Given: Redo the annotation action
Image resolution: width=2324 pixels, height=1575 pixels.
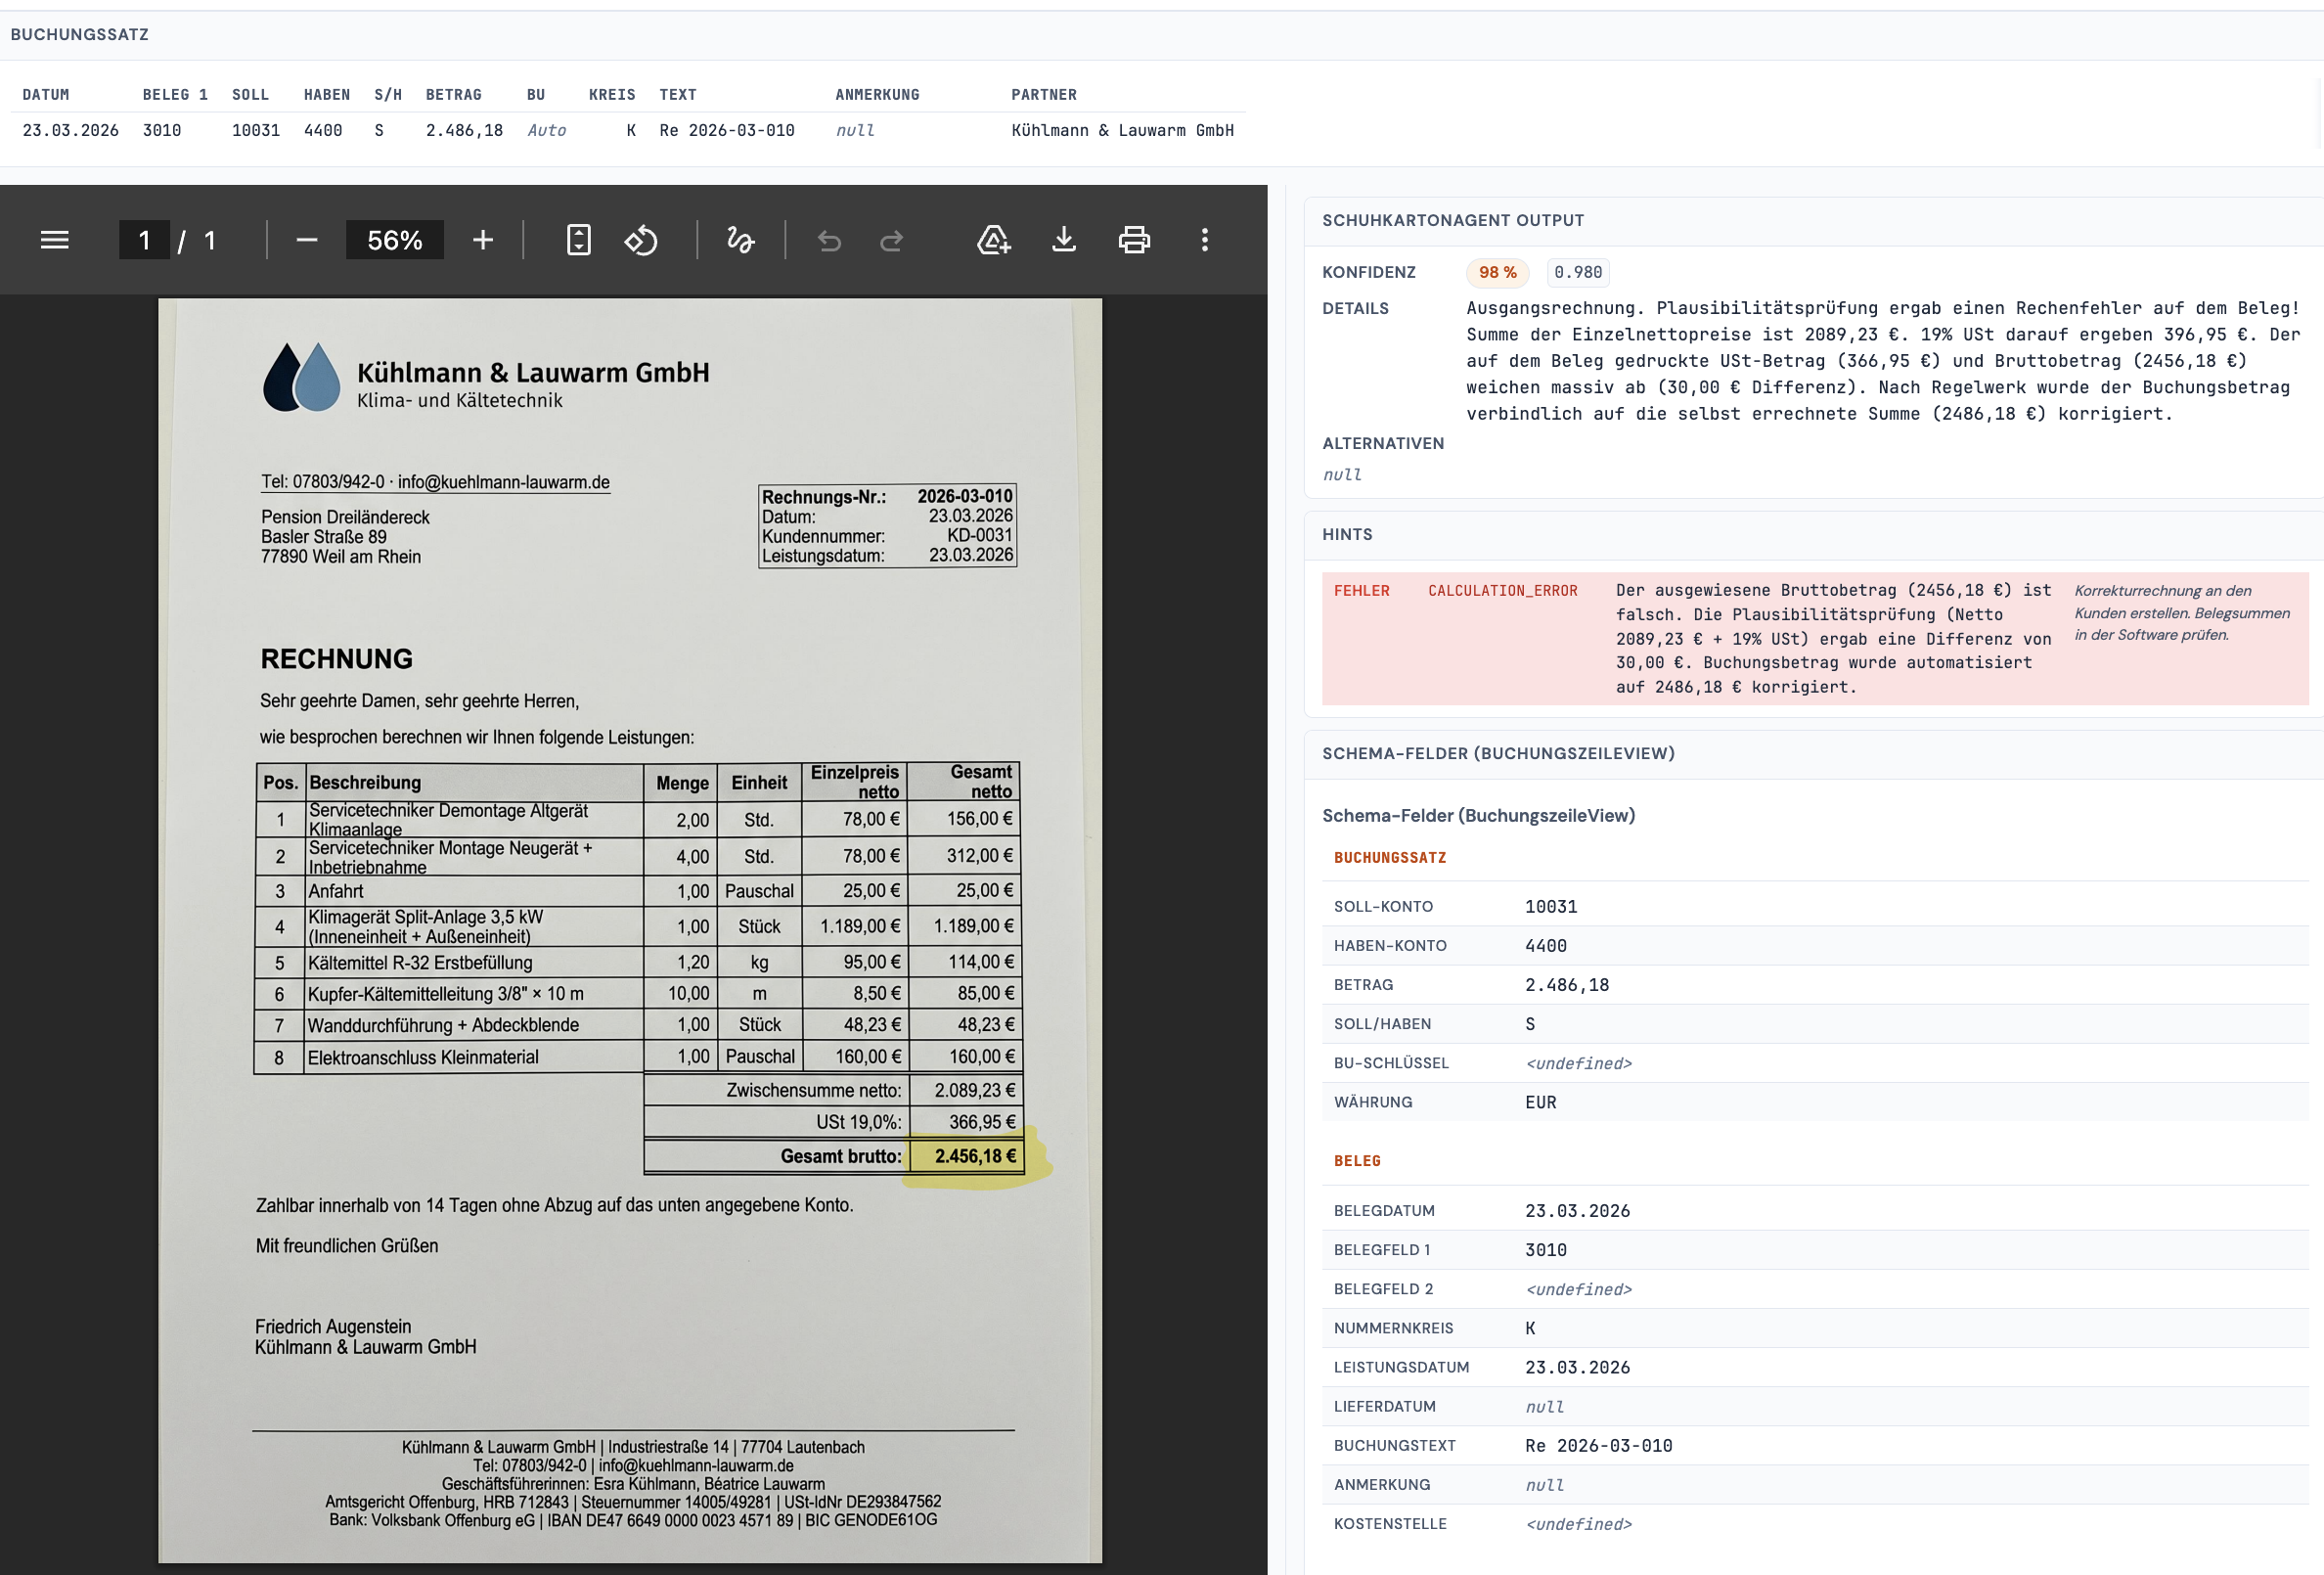Looking at the screenshot, I should [x=892, y=240].
